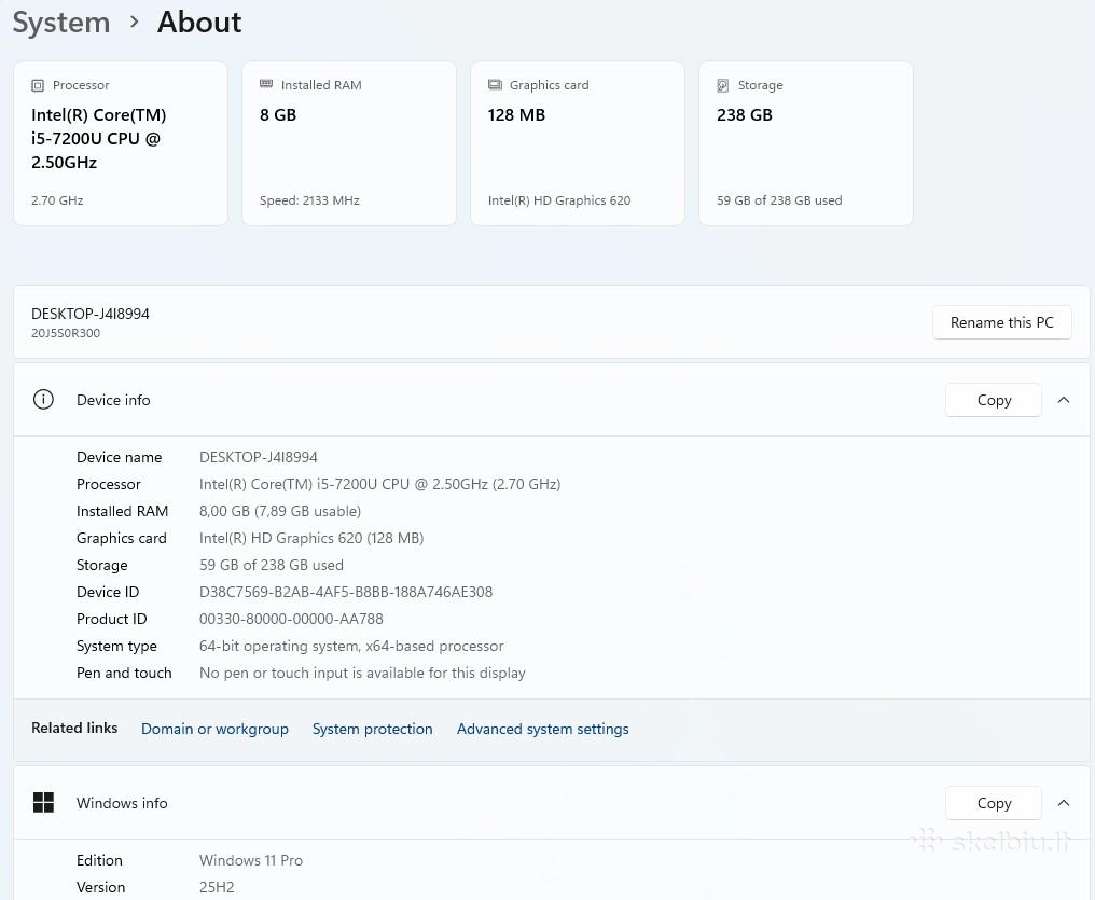Screen dimensions: 1095x900
Task: Collapse the Device info section chevron
Action: pos(1064,400)
